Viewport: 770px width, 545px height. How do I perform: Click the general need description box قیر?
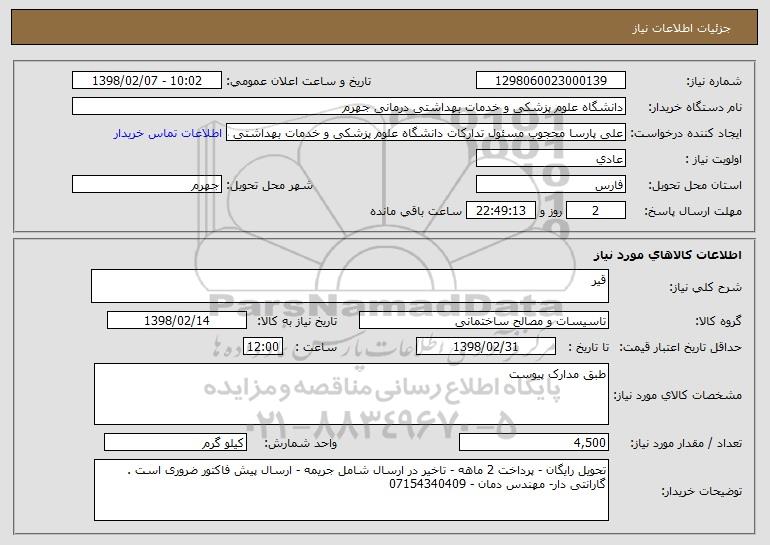pyautogui.click(x=350, y=286)
